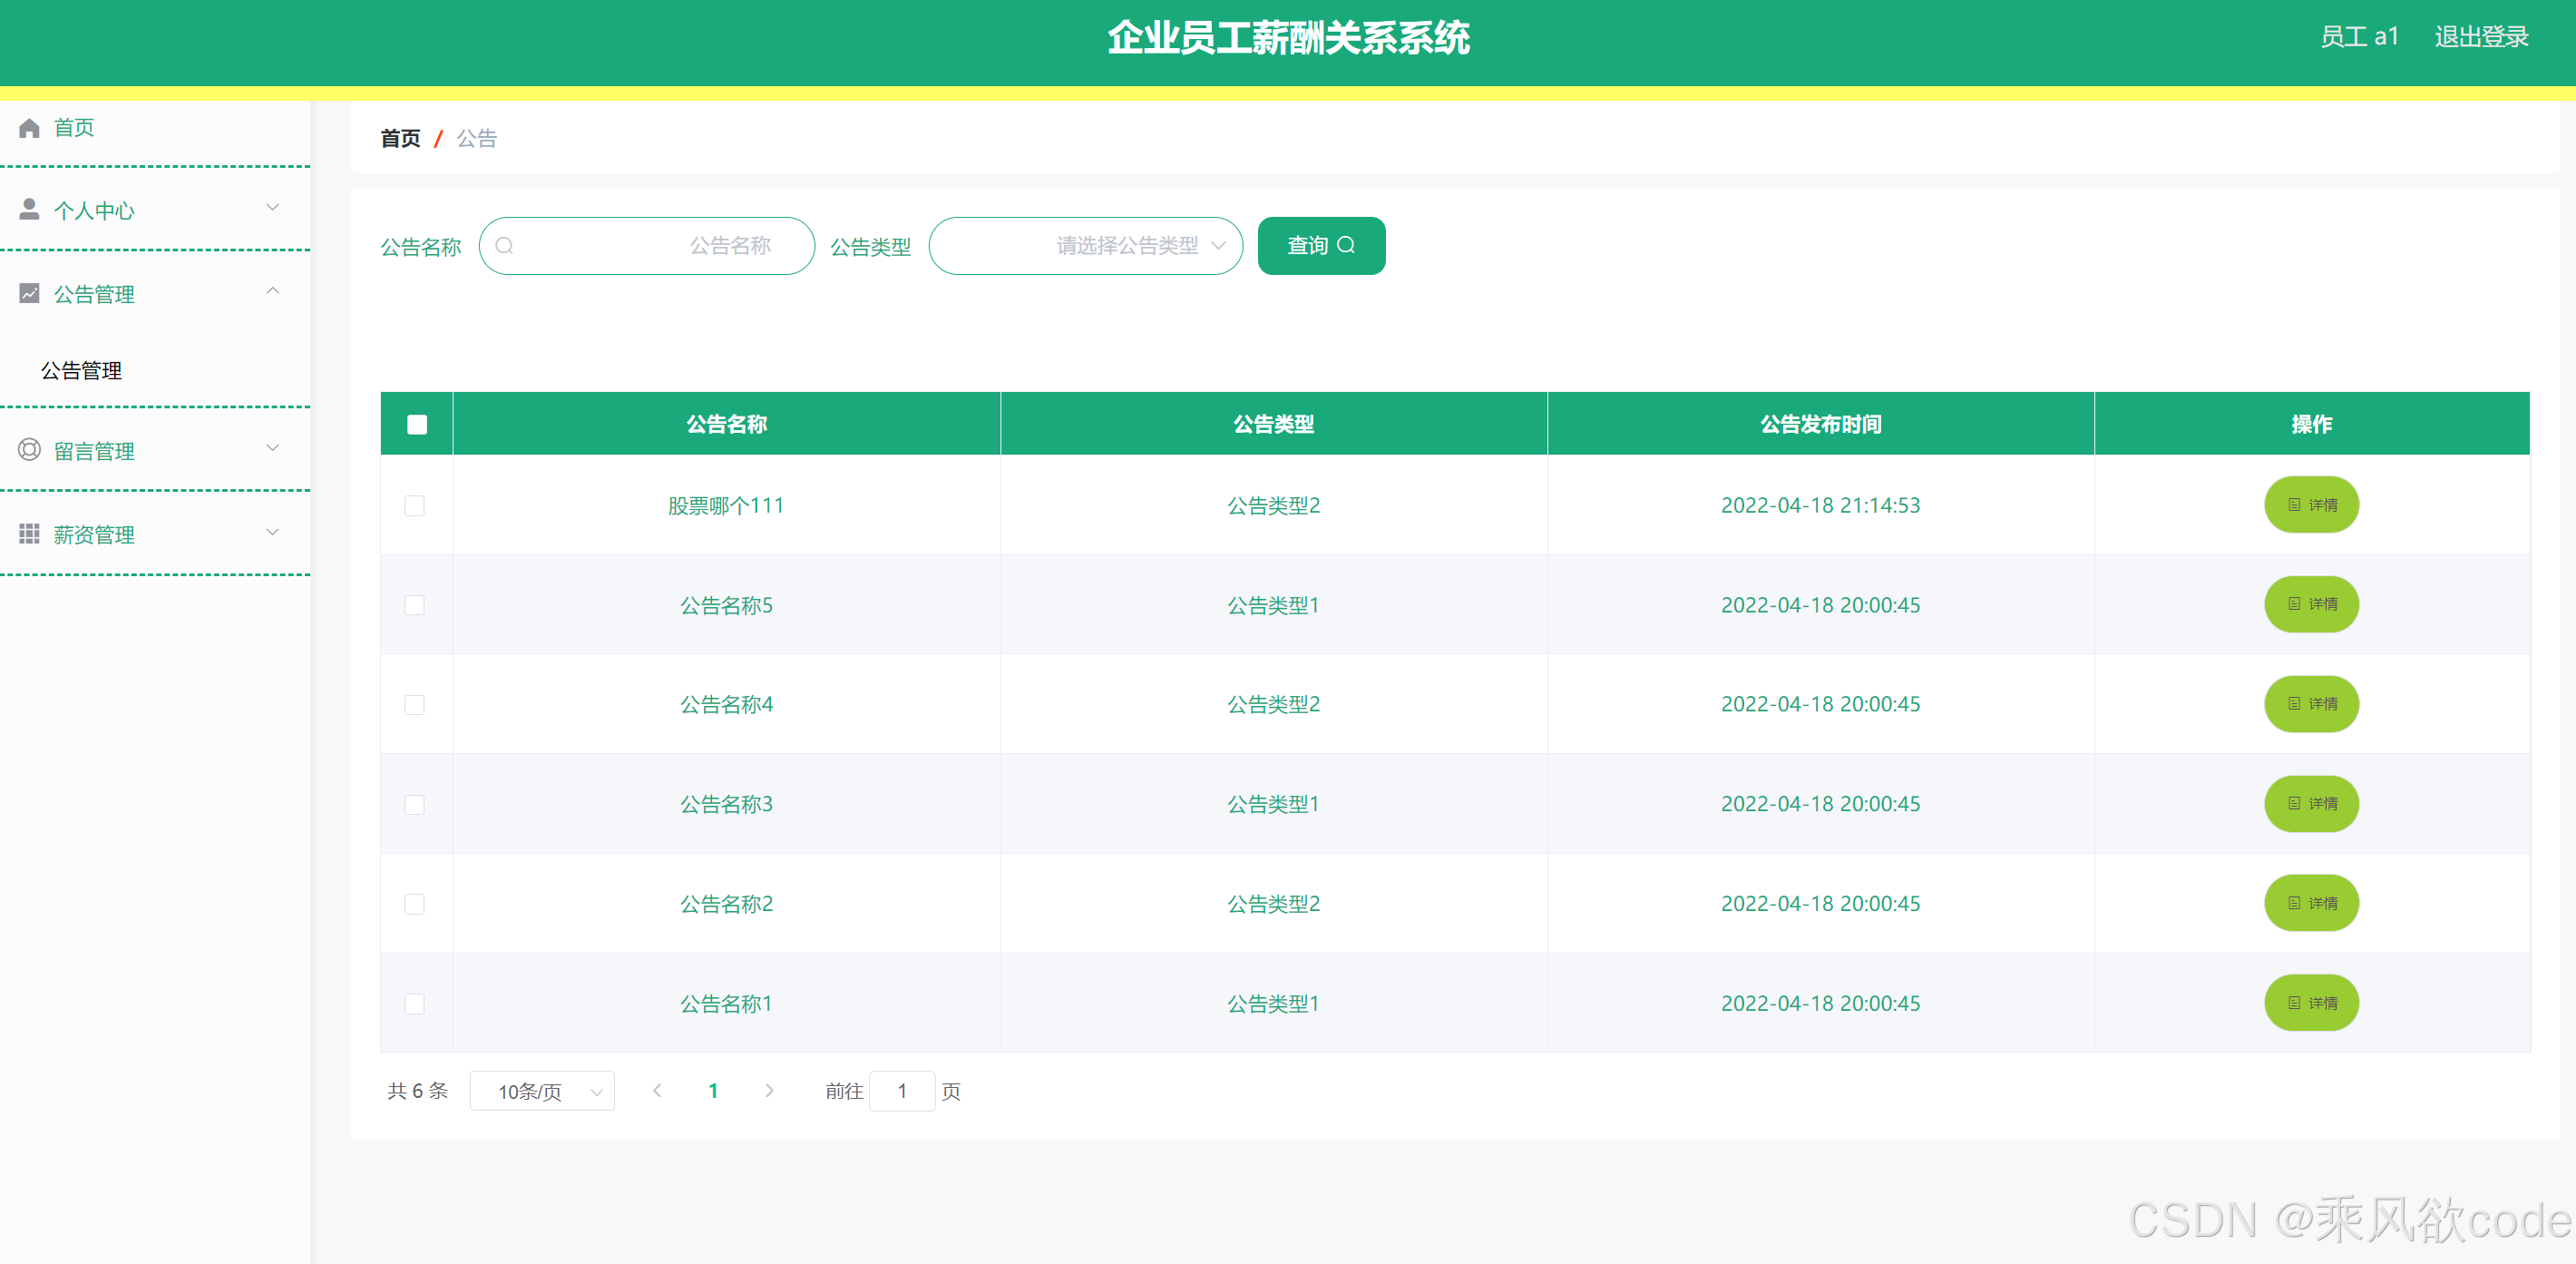Open 详情 for 公告名称5
2576x1264 pixels.
(x=2310, y=605)
